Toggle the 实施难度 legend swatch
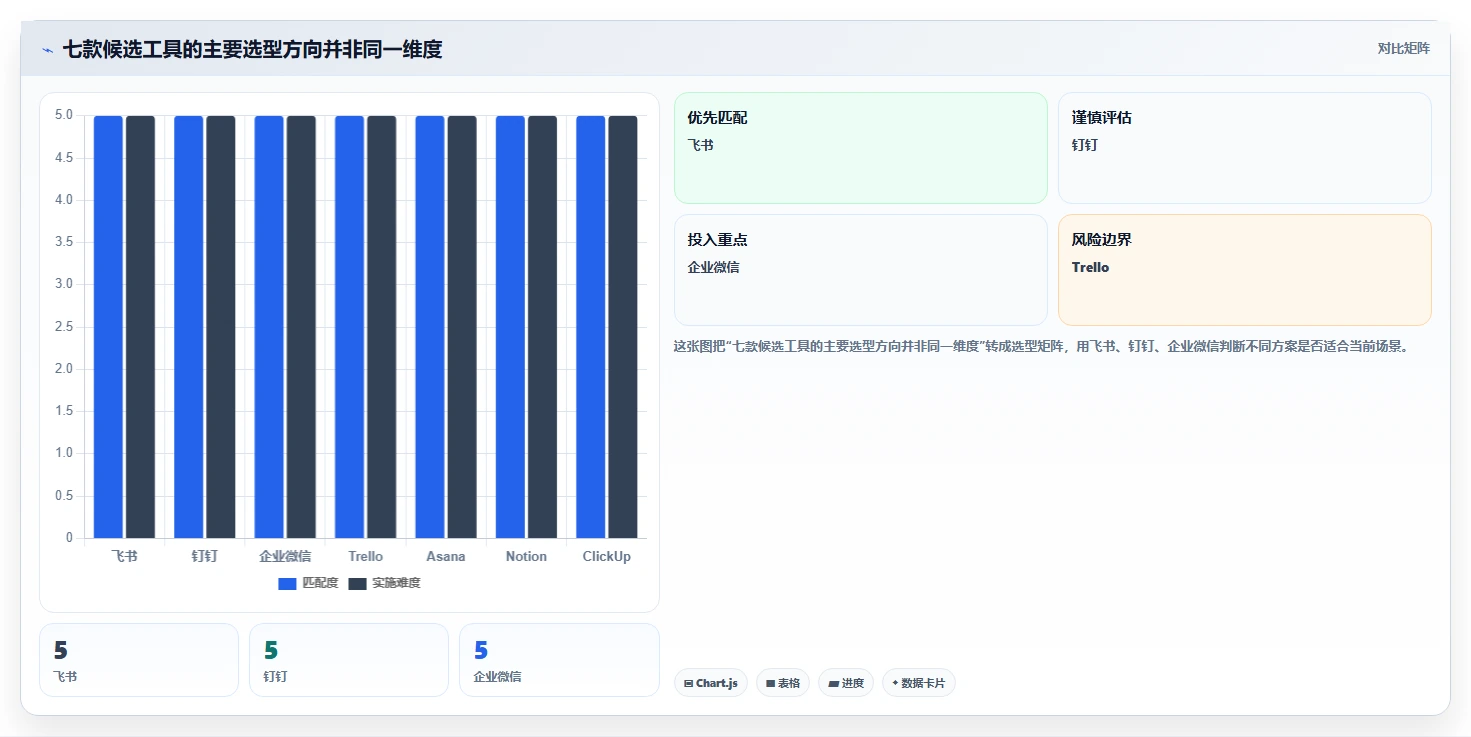 tap(358, 583)
